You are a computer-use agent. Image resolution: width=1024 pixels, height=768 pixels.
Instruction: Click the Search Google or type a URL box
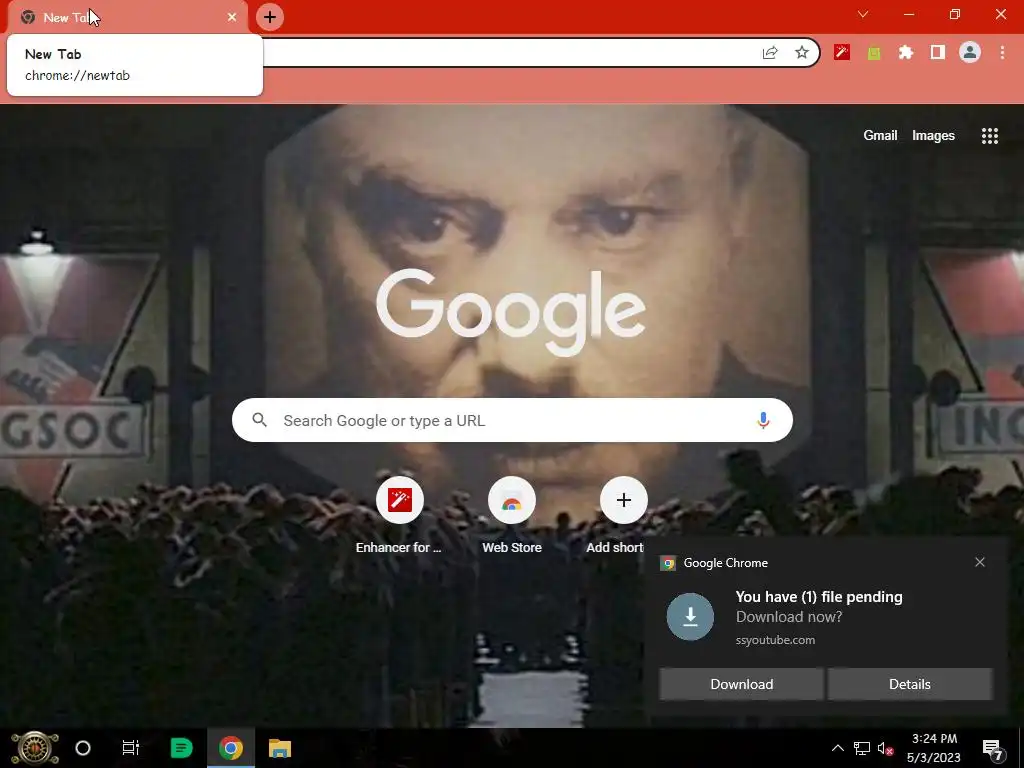point(512,420)
